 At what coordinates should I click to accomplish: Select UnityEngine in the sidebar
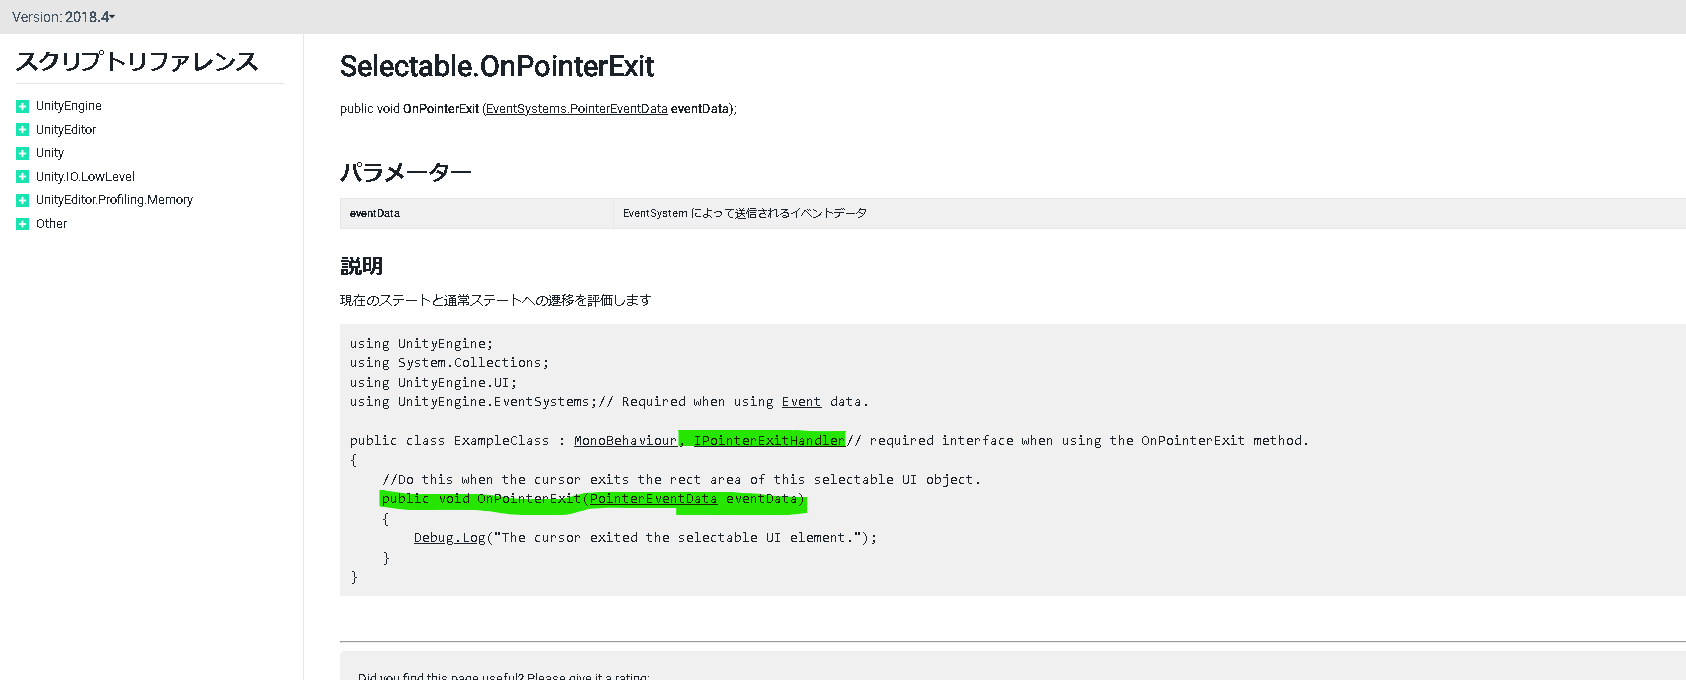(69, 106)
